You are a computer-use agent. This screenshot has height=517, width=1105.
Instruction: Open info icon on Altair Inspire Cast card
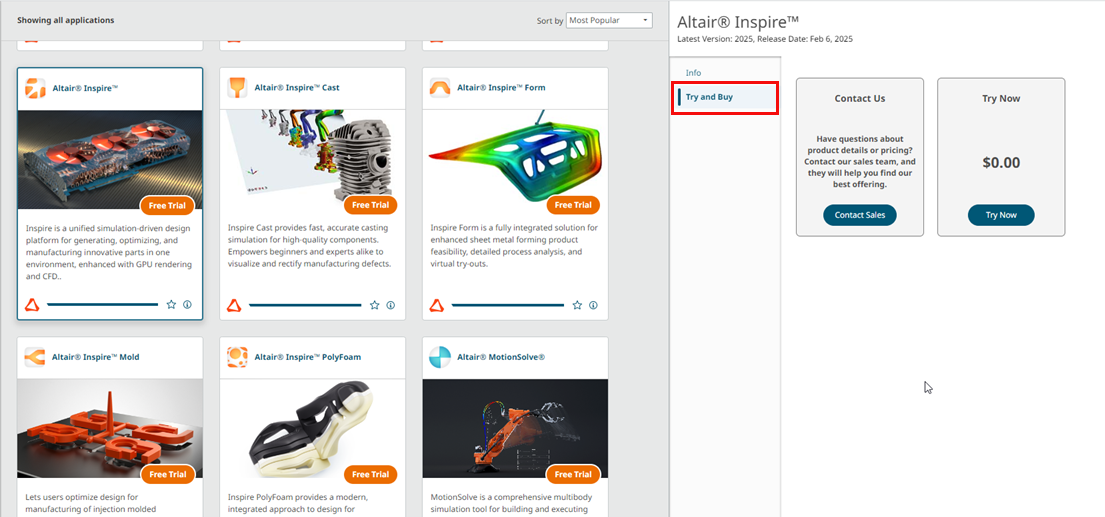(390, 305)
